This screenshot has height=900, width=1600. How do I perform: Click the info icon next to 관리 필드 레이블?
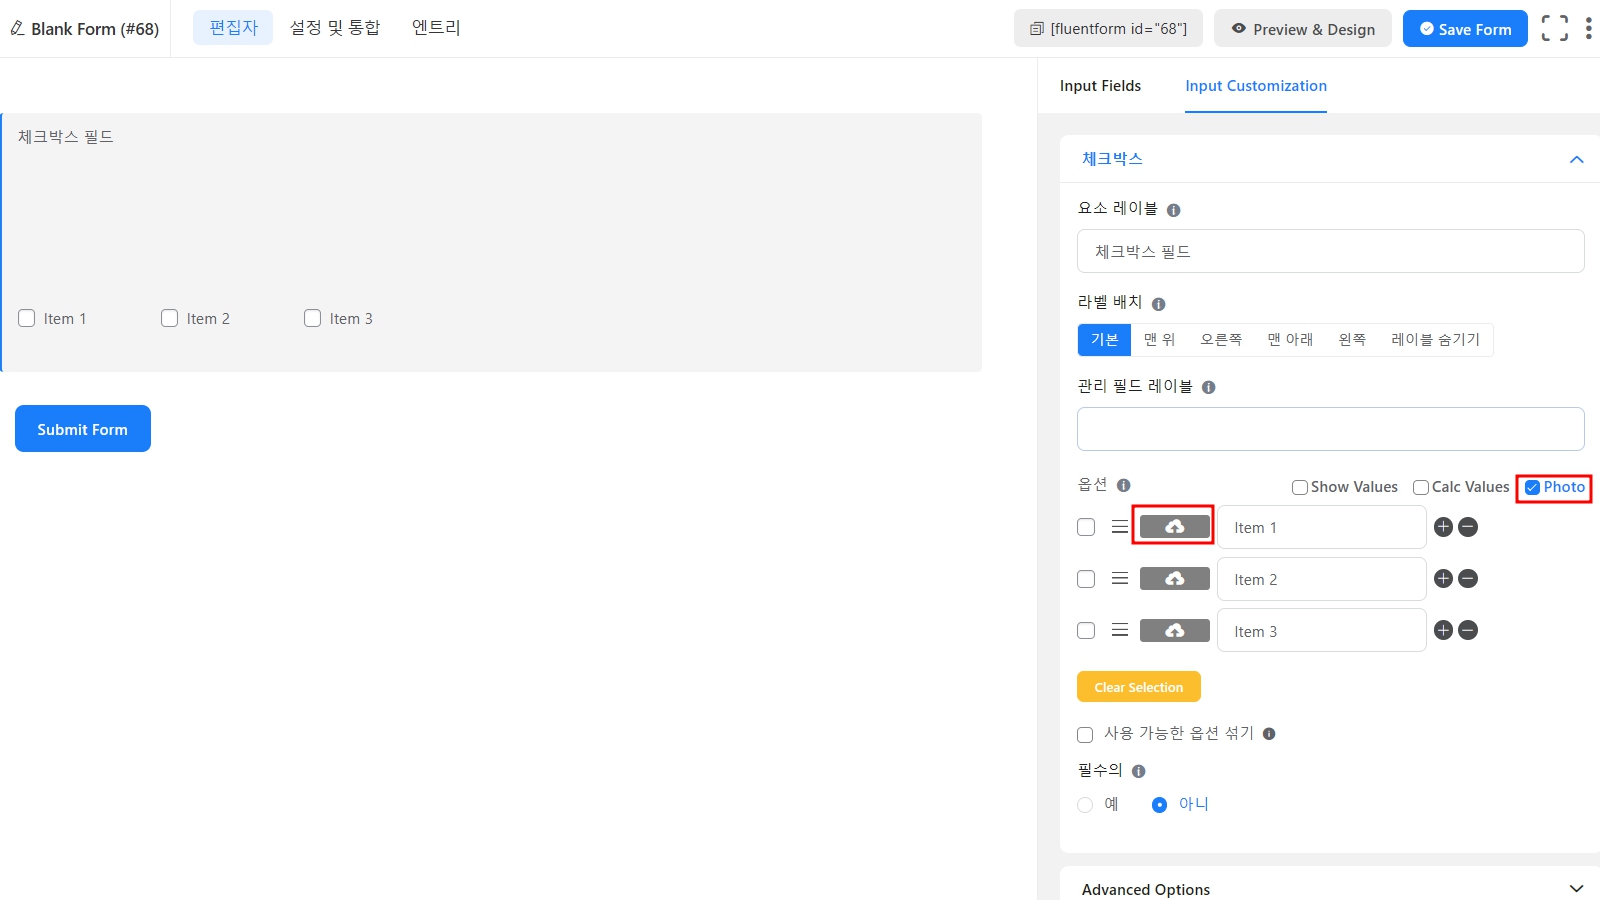(x=1209, y=387)
